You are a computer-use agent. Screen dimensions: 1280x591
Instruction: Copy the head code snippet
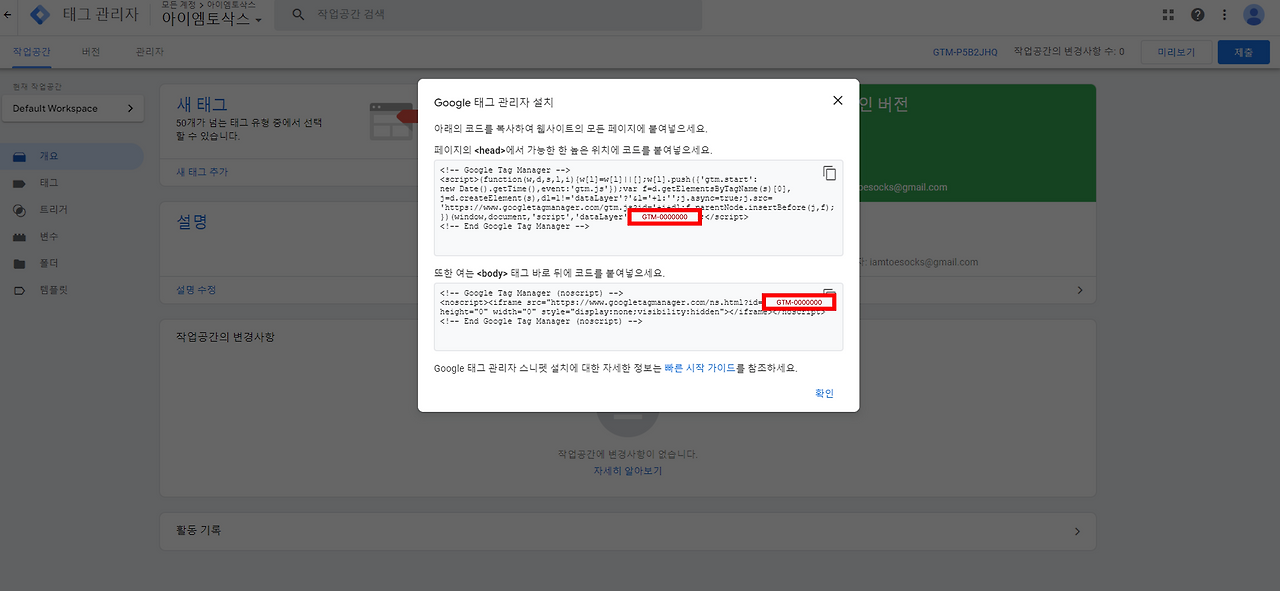pyautogui.click(x=829, y=173)
